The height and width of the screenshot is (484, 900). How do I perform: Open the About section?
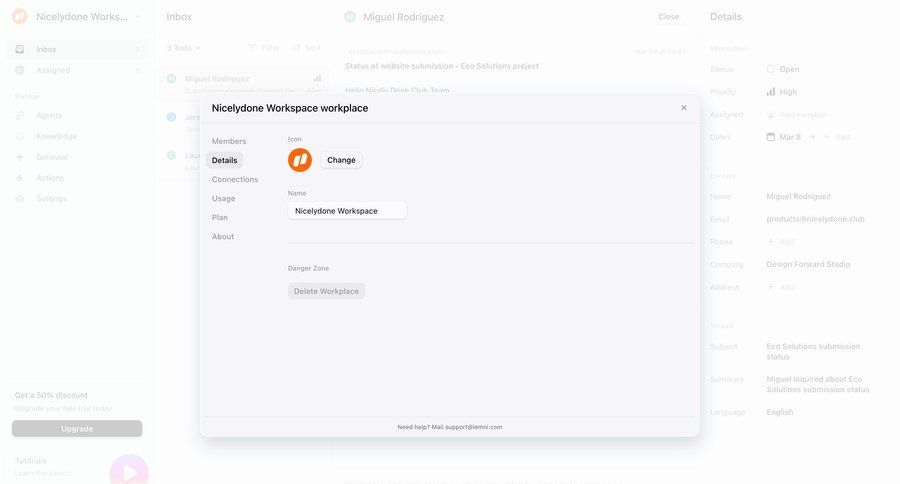point(223,237)
